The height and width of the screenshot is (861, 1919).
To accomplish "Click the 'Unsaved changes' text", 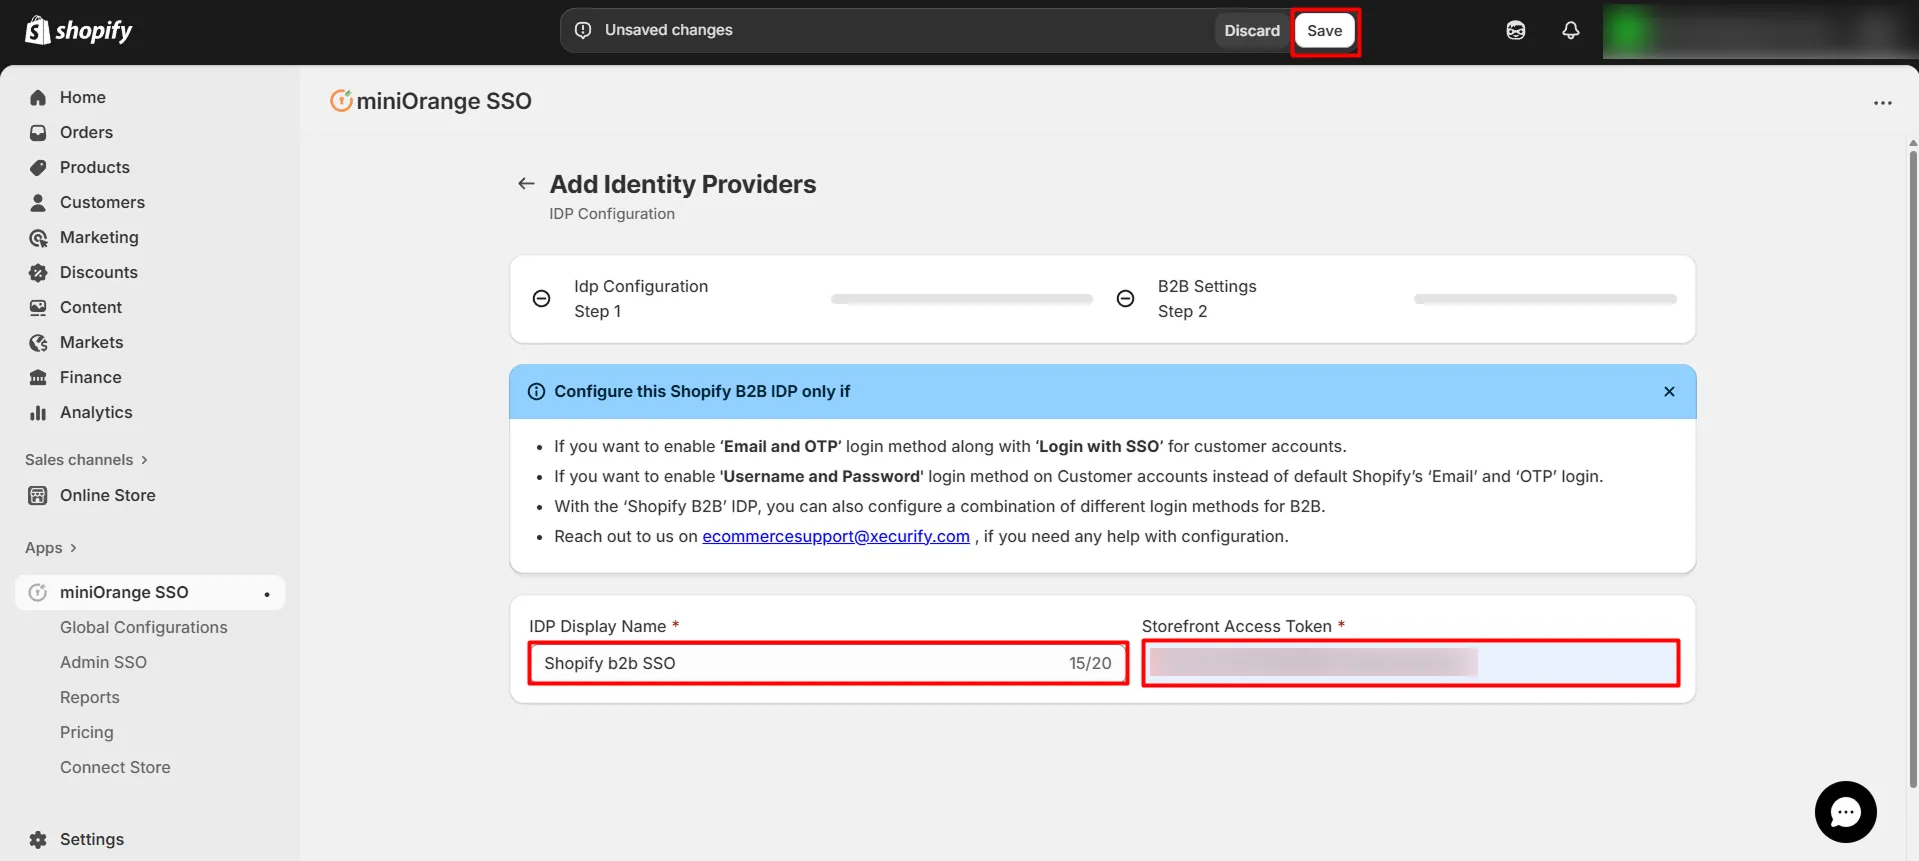I will pyautogui.click(x=668, y=30).
